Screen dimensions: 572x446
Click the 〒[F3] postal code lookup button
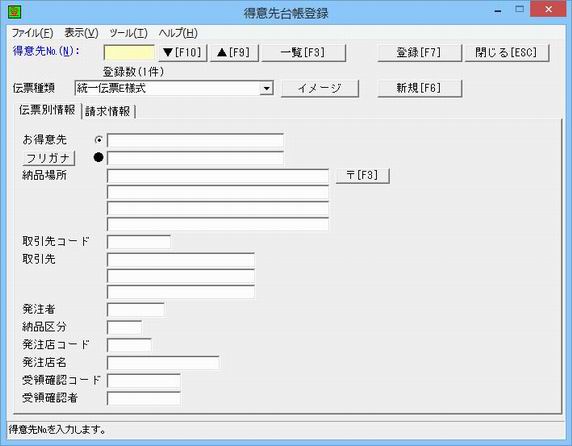pyautogui.click(x=362, y=175)
